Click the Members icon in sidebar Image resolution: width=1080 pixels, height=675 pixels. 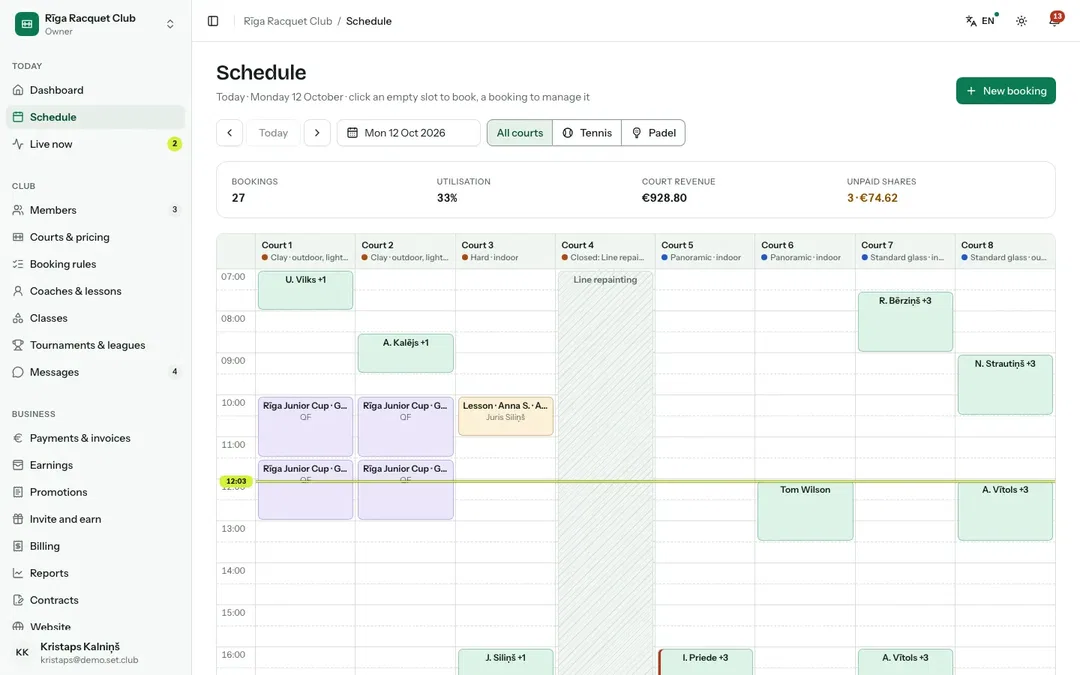pyautogui.click(x=18, y=210)
